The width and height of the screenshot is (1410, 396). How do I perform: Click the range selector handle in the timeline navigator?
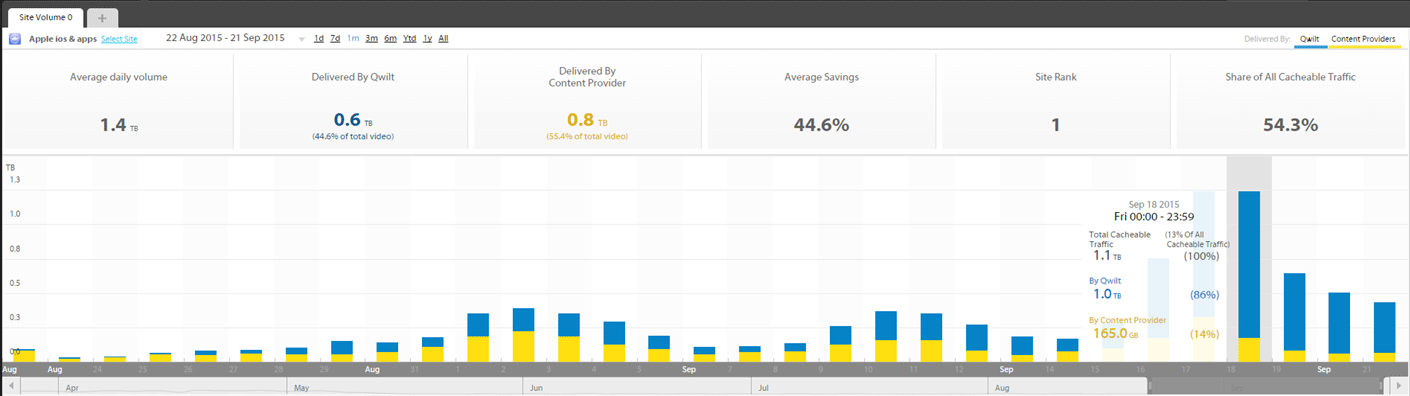(1150, 386)
